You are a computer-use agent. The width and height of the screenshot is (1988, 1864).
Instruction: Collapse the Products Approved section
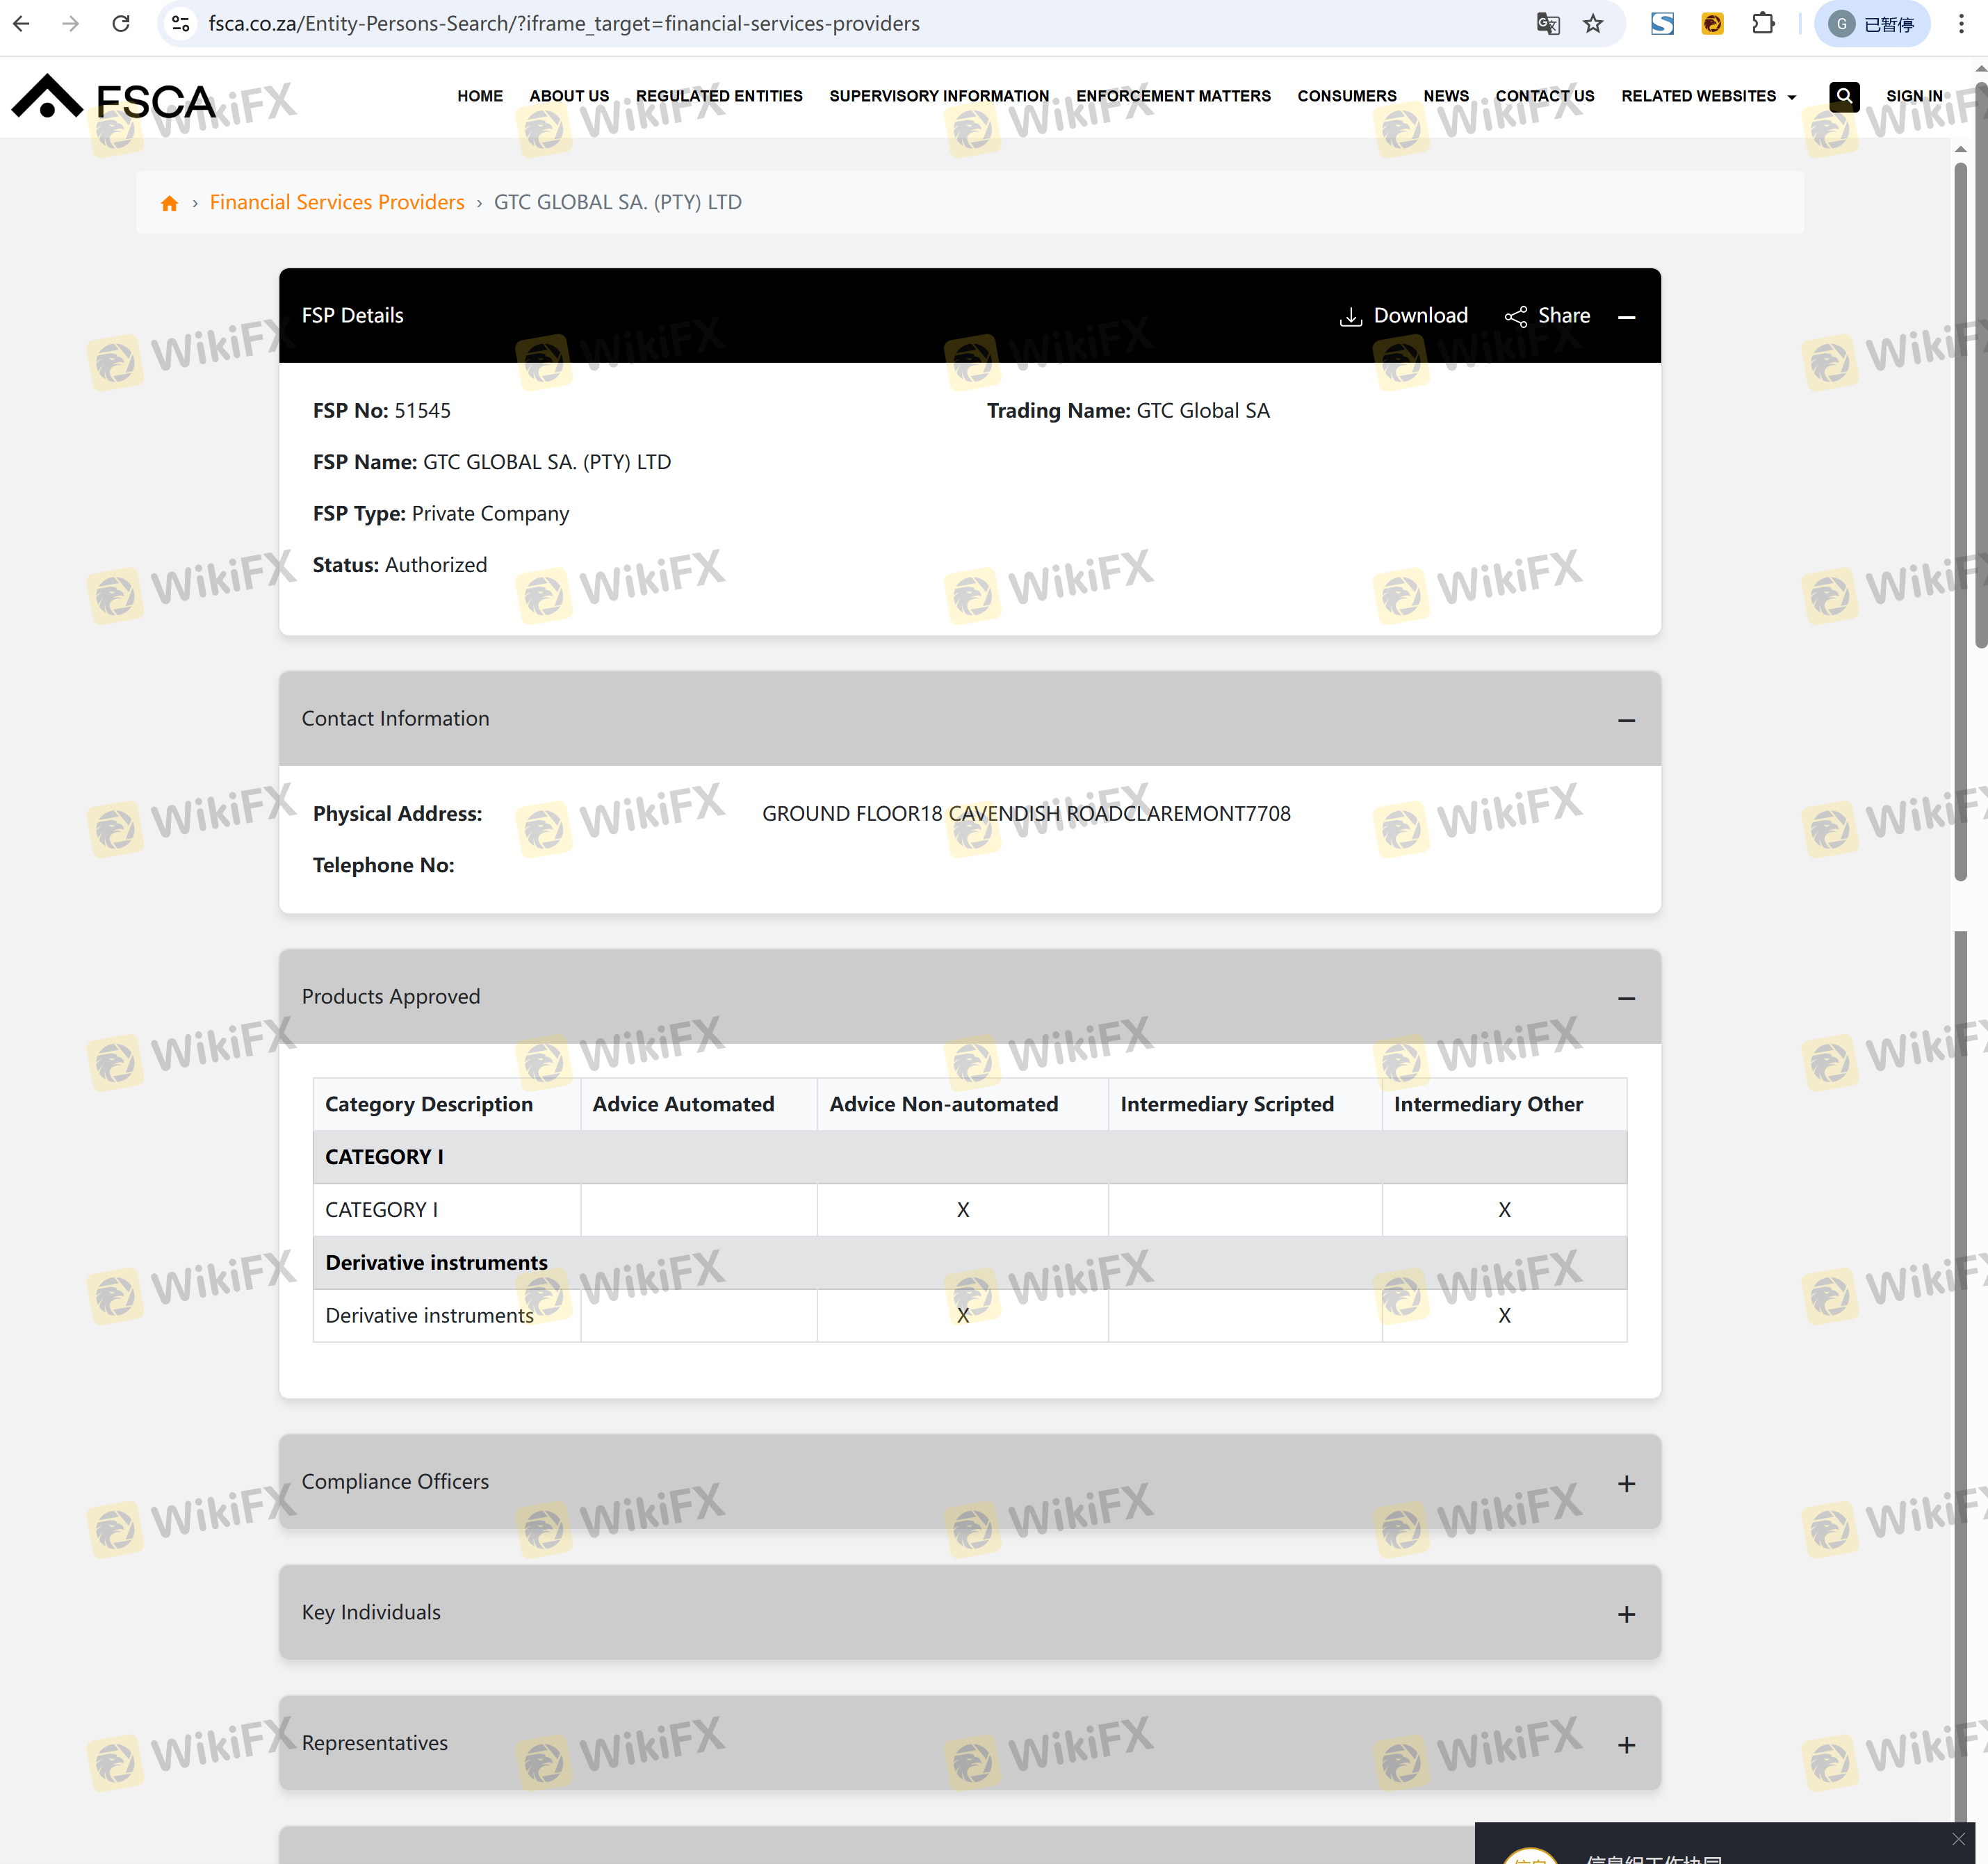pos(1626,998)
